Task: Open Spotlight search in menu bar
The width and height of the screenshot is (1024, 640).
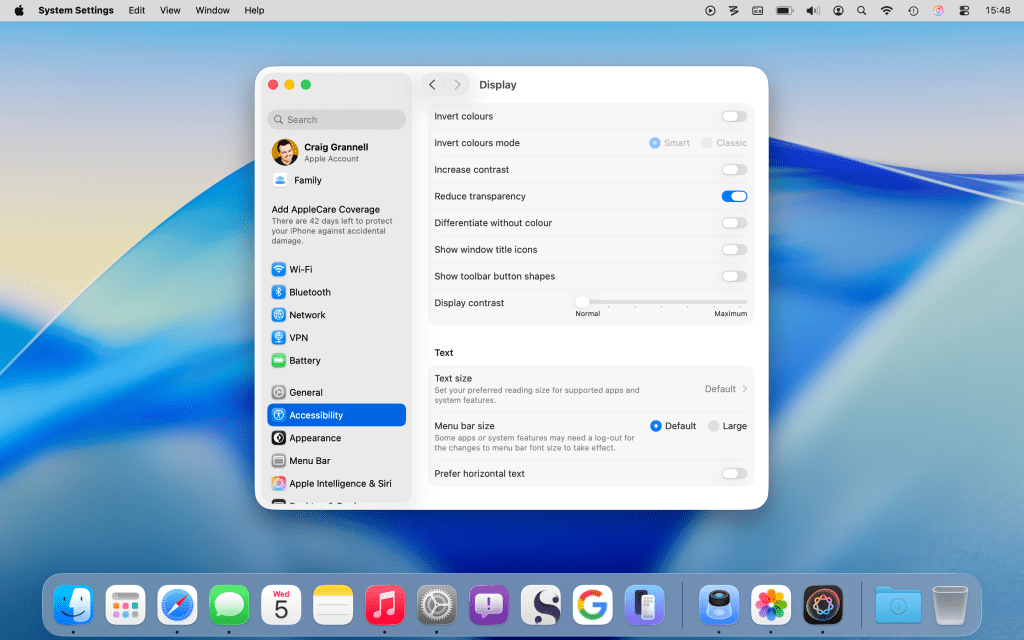Action: pyautogui.click(x=861, y=10)
